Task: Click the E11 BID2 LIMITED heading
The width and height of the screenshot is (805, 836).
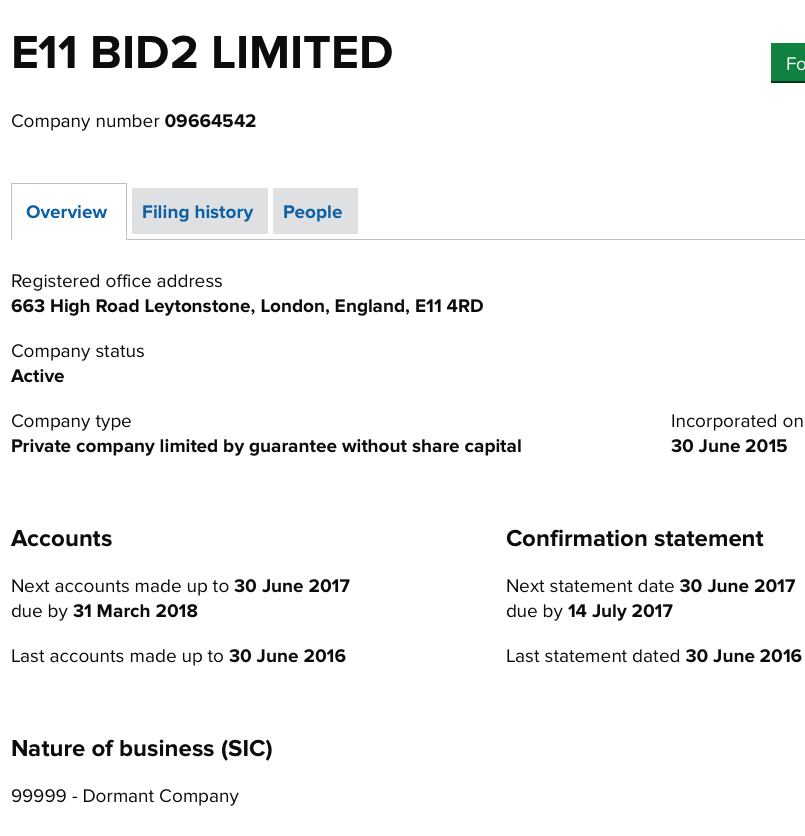Action: [202, 53]
